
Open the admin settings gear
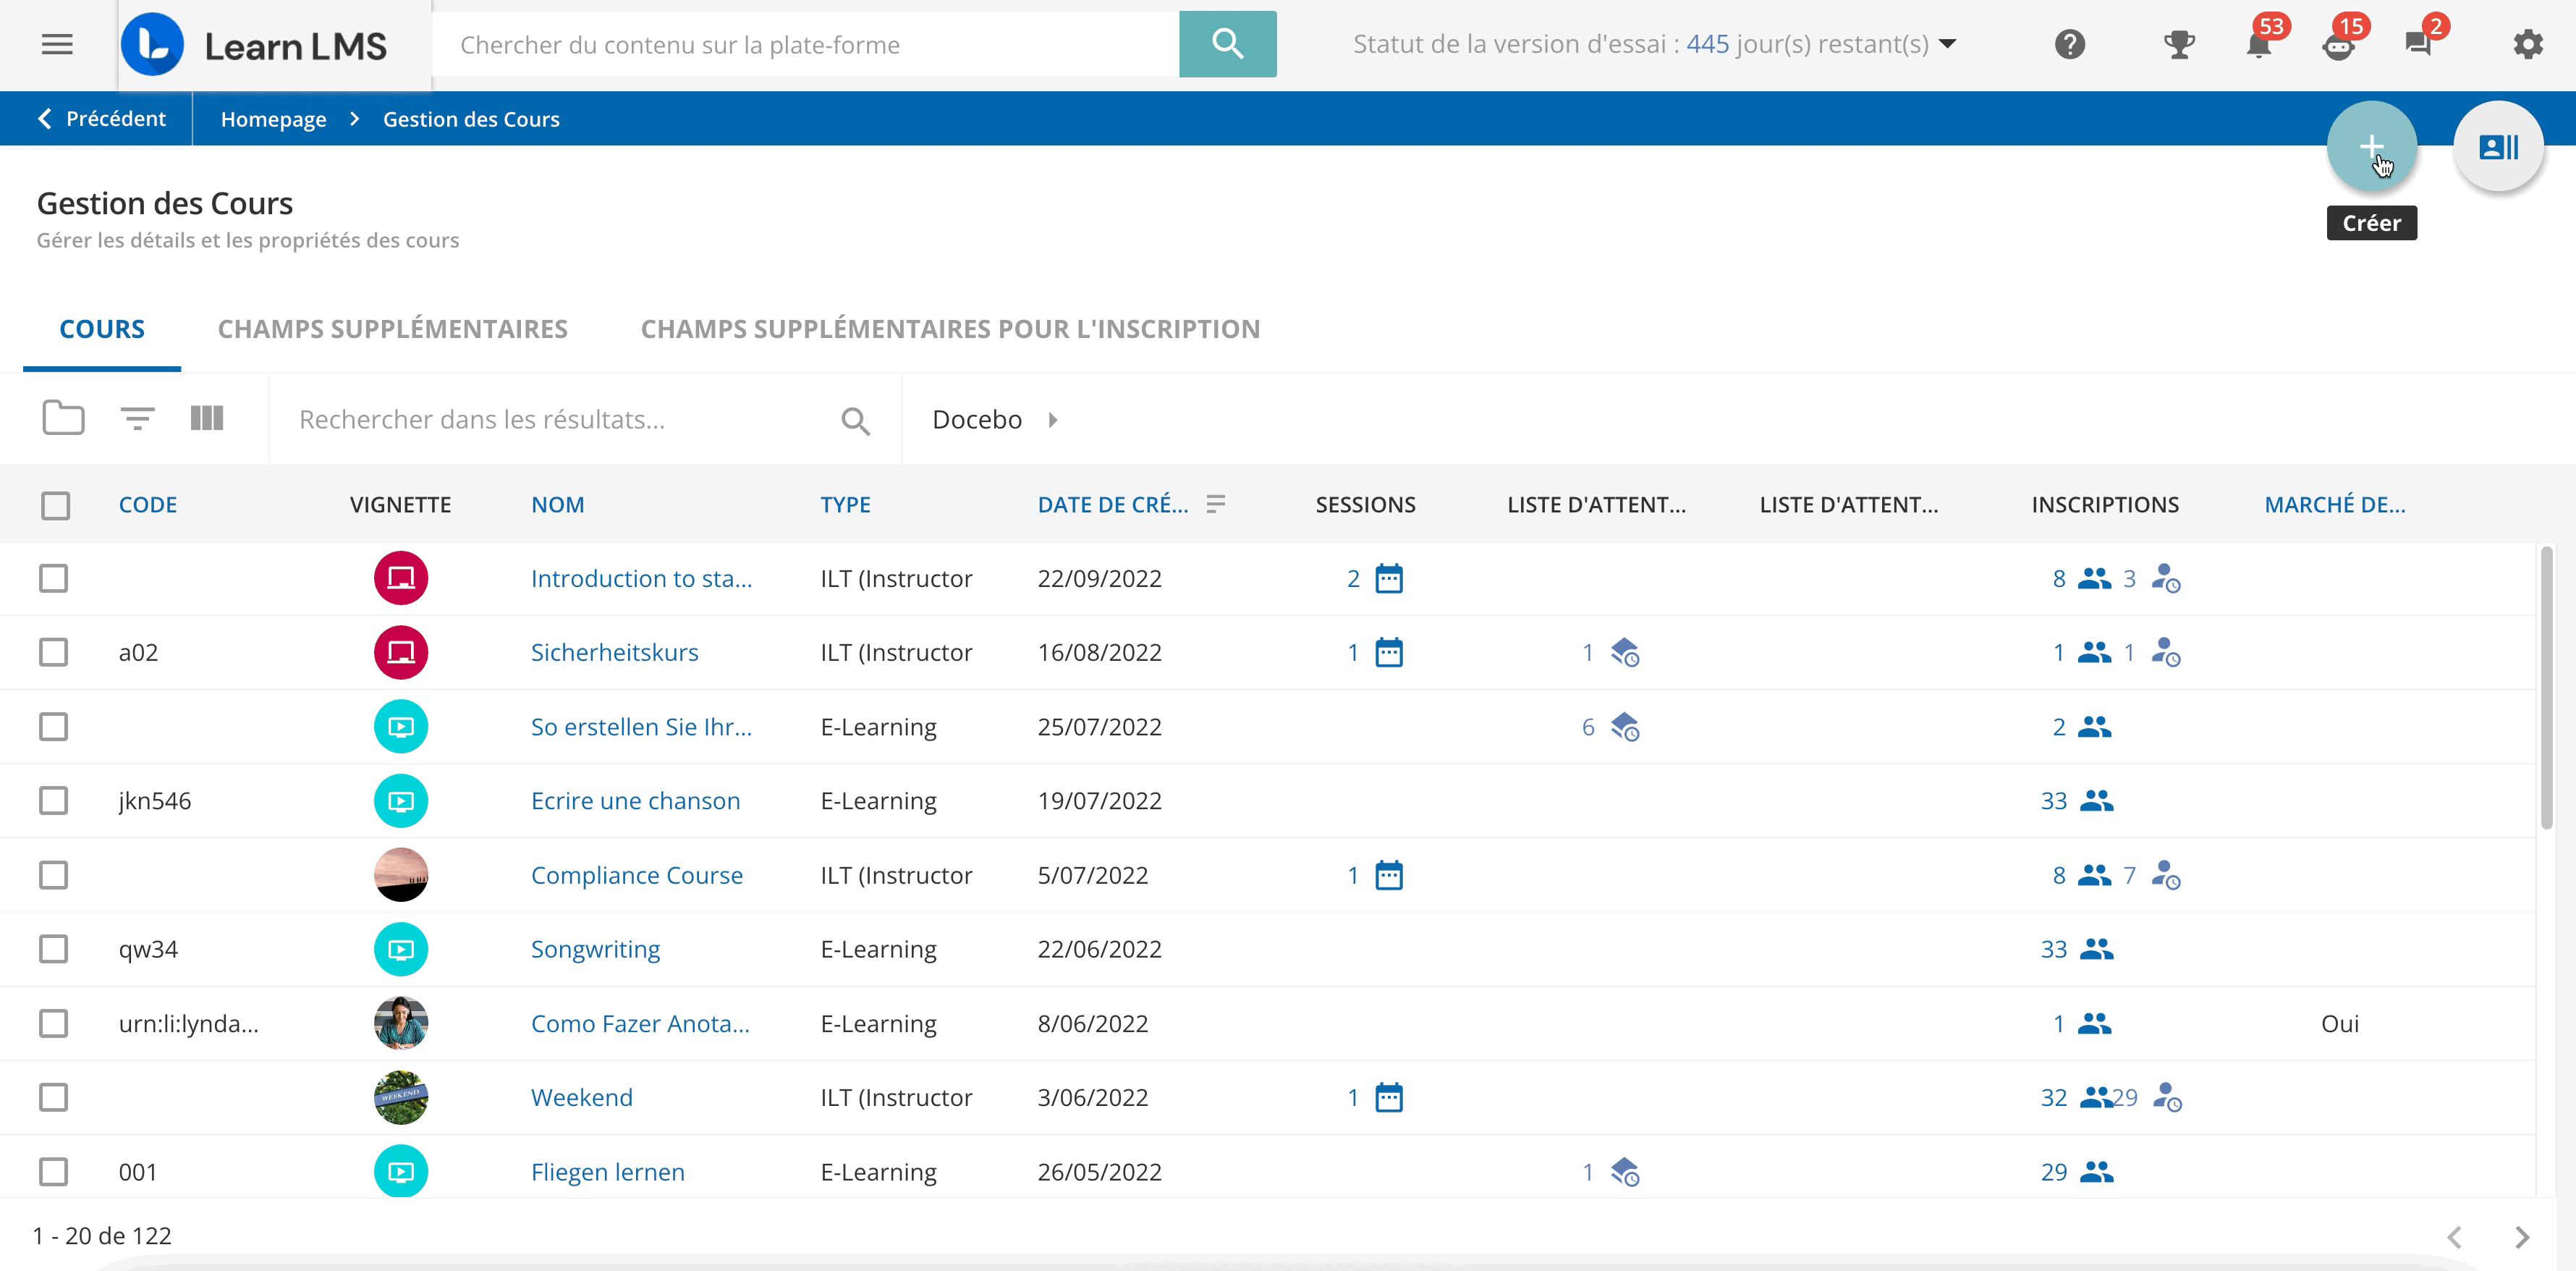(2527, 45)
